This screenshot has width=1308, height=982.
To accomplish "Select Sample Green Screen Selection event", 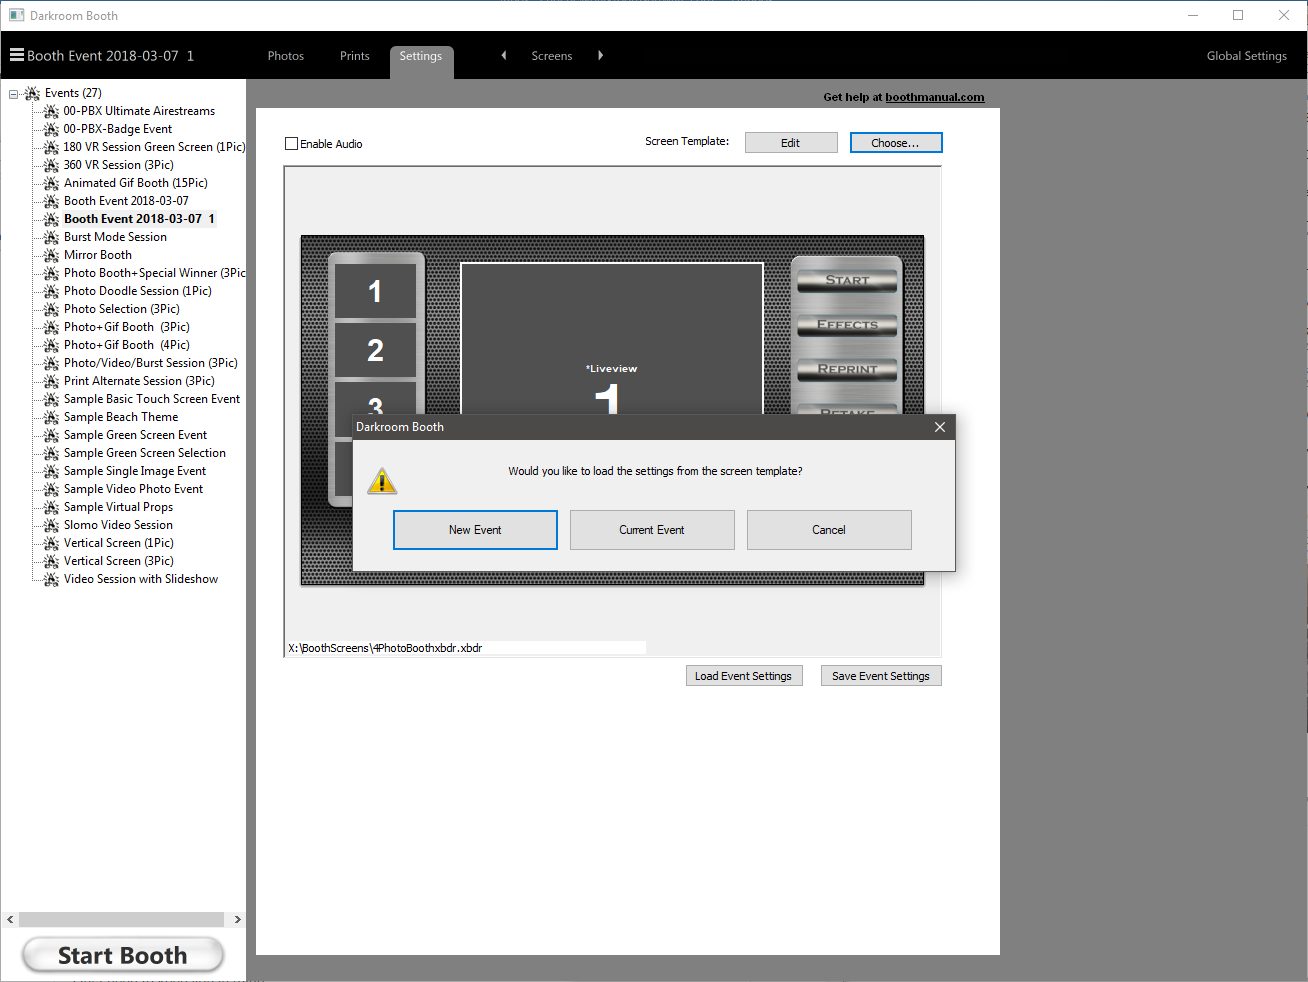I will 145,453.
